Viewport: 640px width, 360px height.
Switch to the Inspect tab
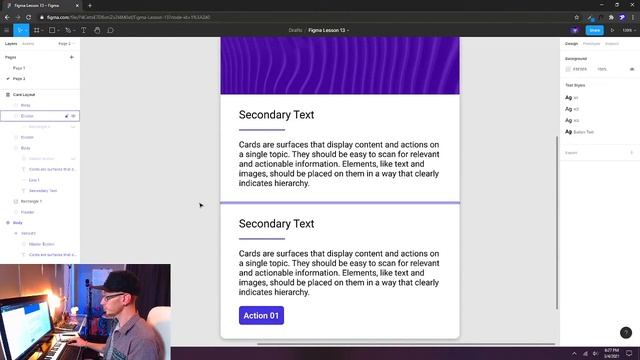(x=611, y=44)
